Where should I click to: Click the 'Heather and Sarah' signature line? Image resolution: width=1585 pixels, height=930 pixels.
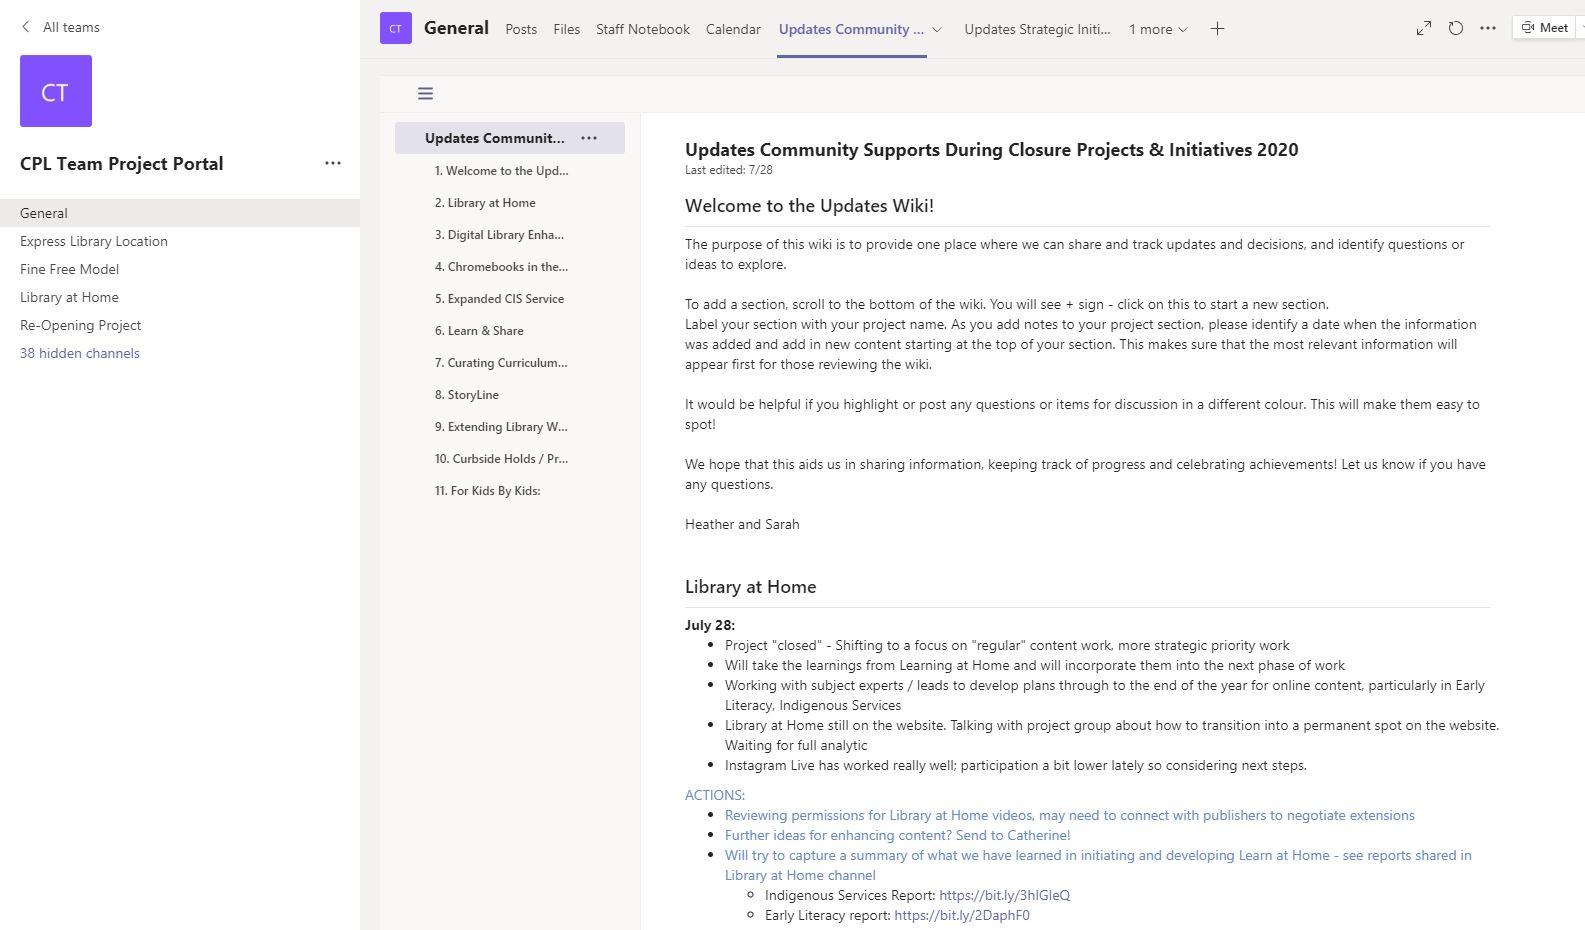742,524
